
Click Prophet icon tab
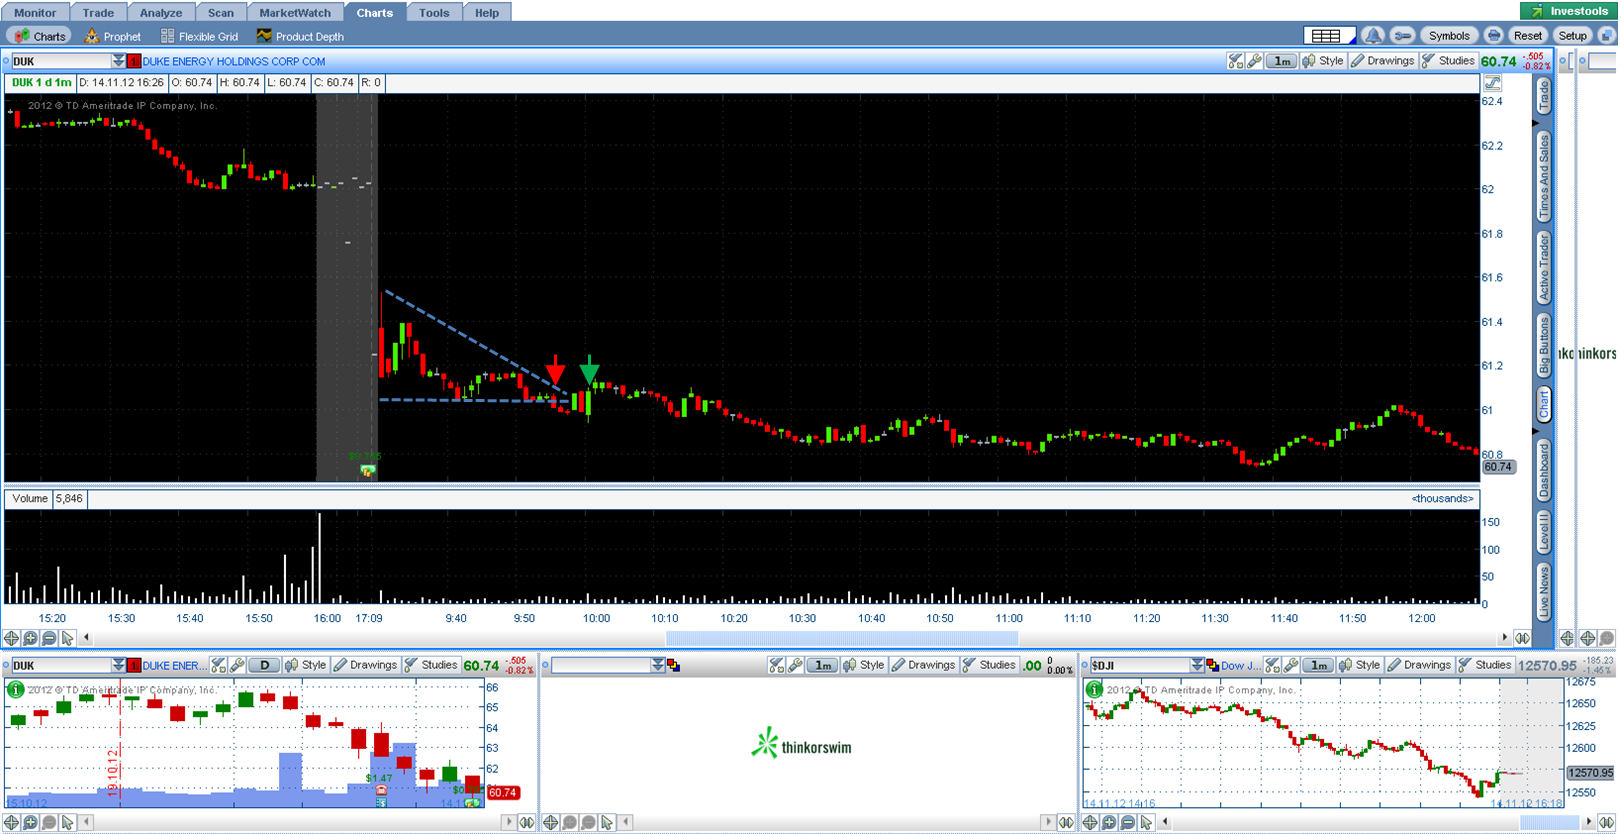point(113,36)
